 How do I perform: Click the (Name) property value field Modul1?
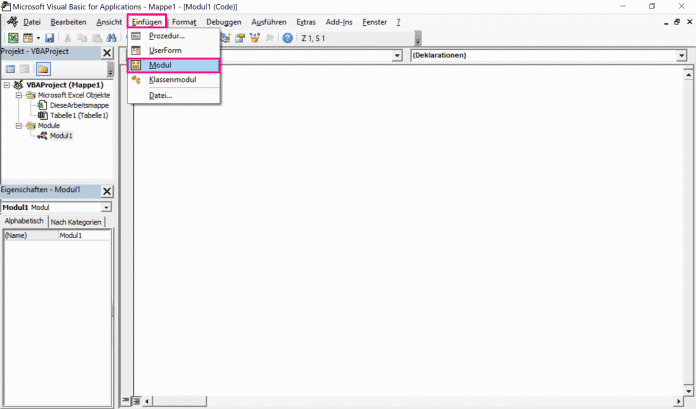[x=84, y=236]
